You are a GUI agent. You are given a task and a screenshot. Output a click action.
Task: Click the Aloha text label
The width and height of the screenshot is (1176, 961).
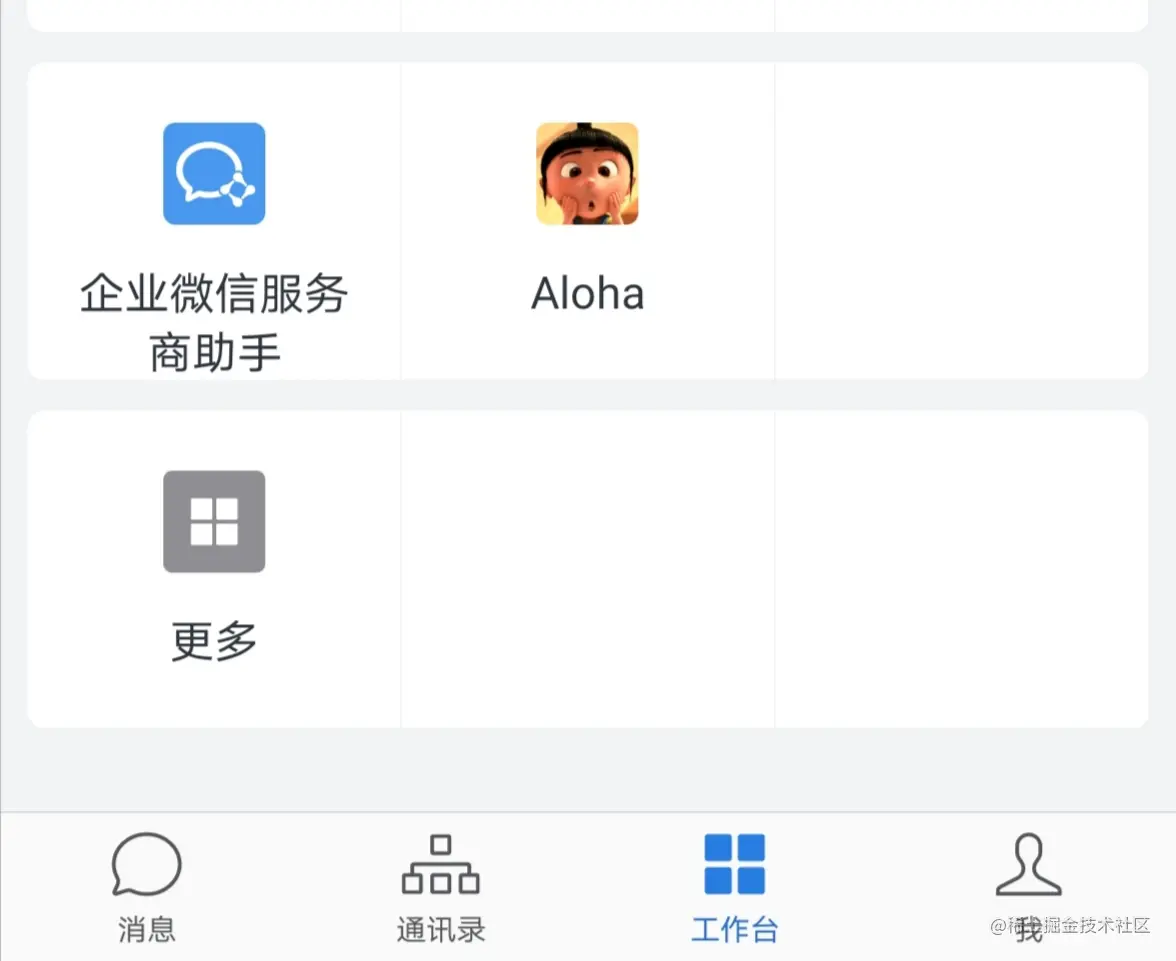(587, 293)
